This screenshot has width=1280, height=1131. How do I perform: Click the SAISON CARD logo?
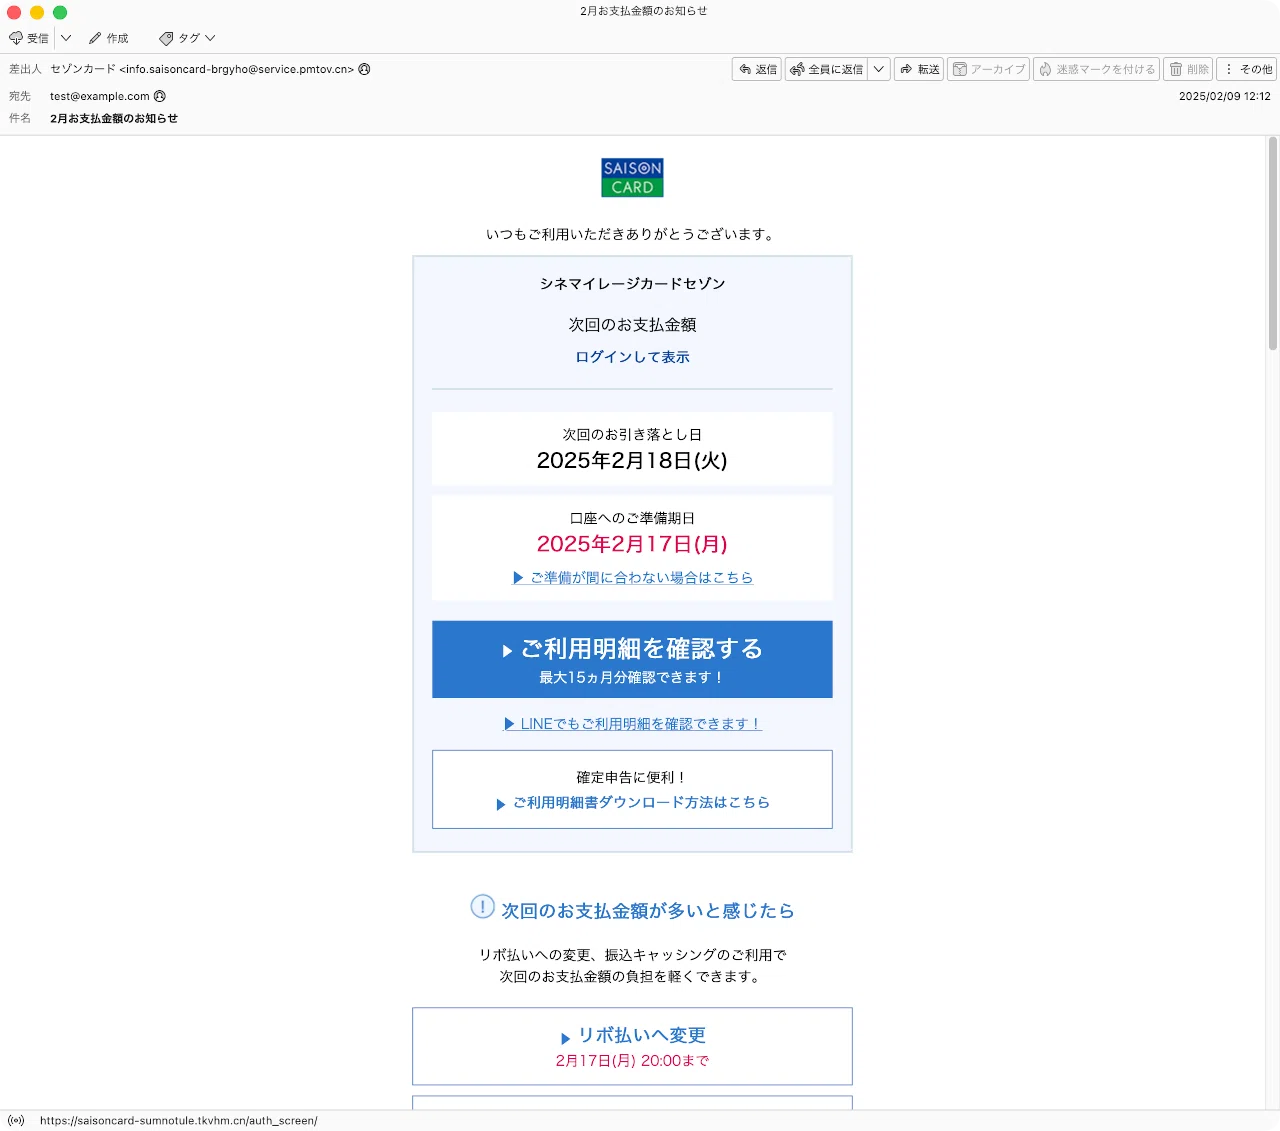632,177
